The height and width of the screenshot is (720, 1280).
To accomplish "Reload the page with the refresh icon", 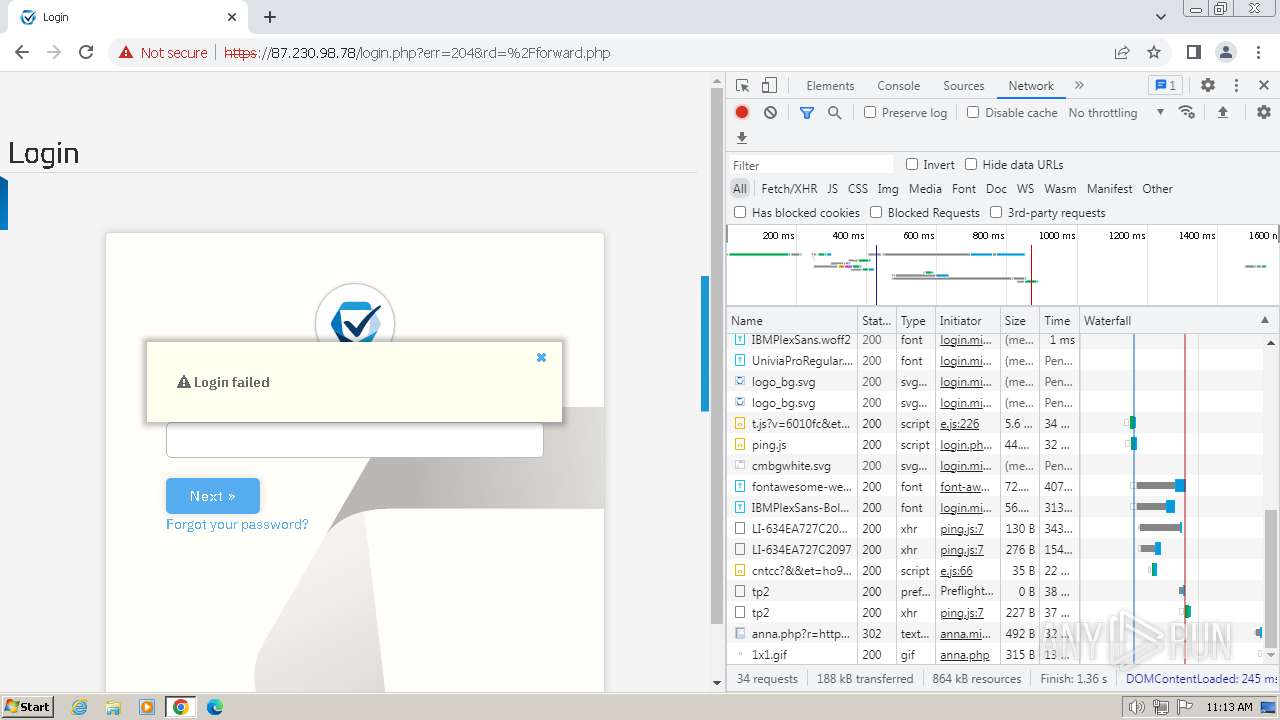I will coord(86,52).
